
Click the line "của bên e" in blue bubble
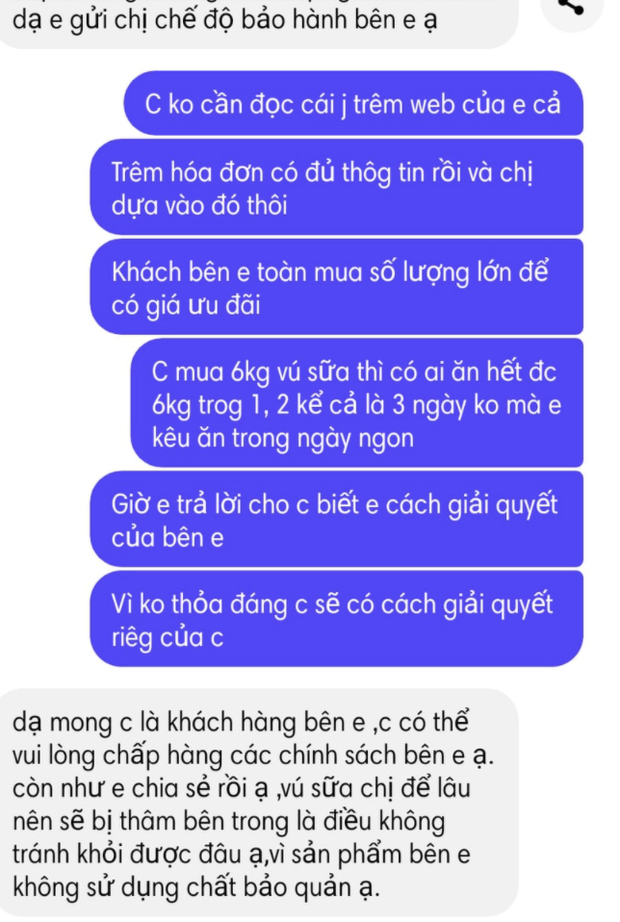tap(168, 537)
